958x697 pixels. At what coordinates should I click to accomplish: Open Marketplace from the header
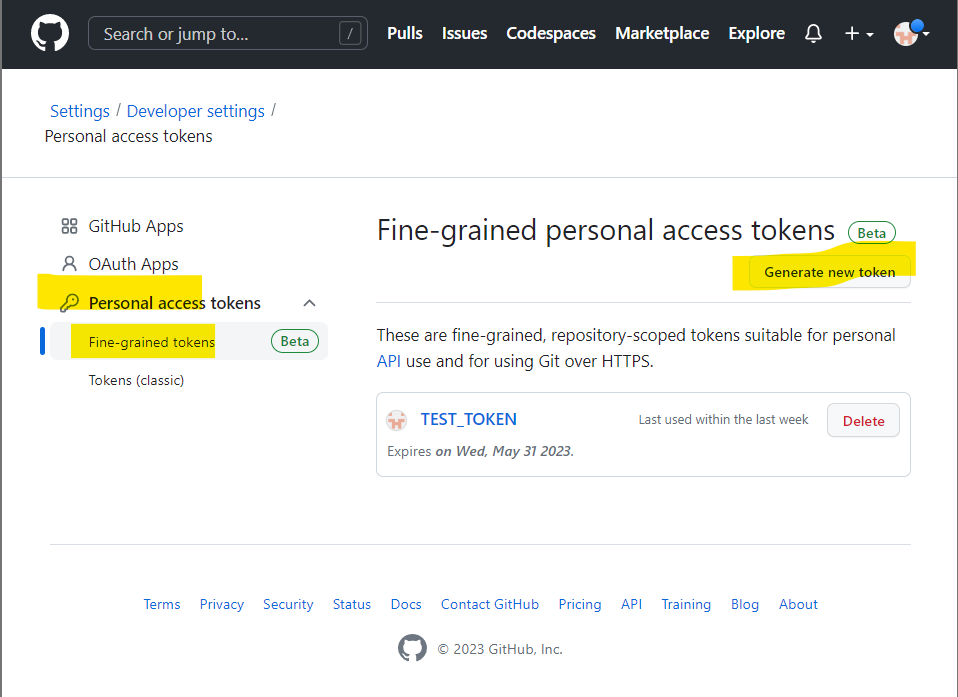[662, 33]
